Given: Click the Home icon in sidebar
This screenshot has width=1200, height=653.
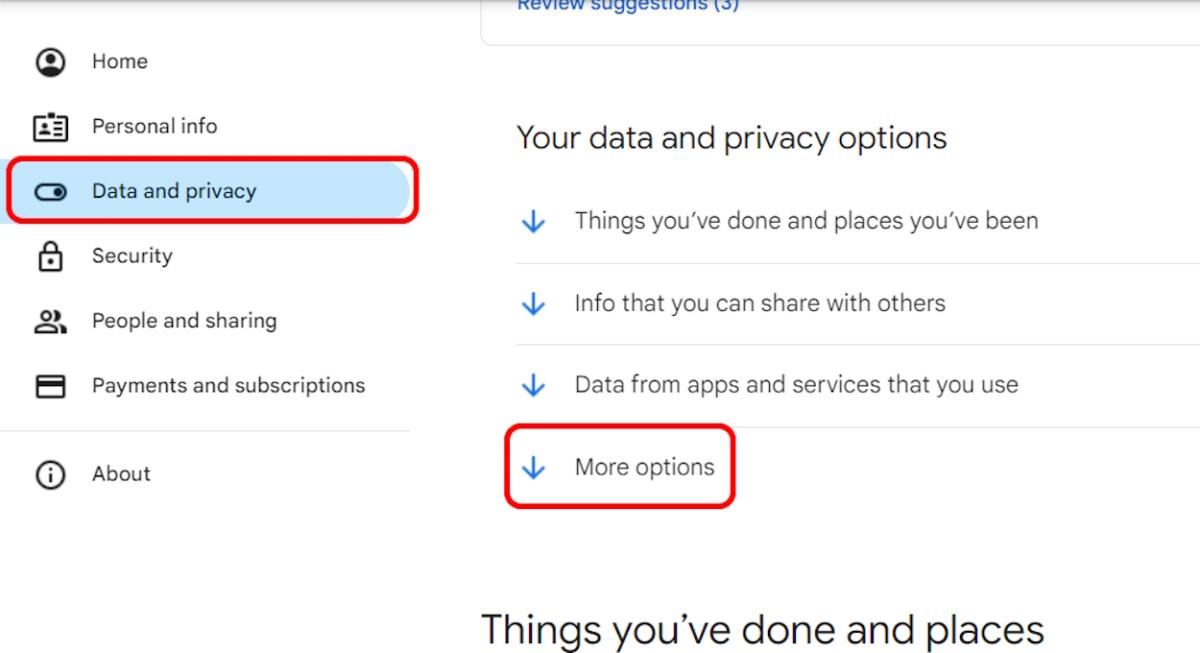Looking at the screenshot, I should pos(50,61).
